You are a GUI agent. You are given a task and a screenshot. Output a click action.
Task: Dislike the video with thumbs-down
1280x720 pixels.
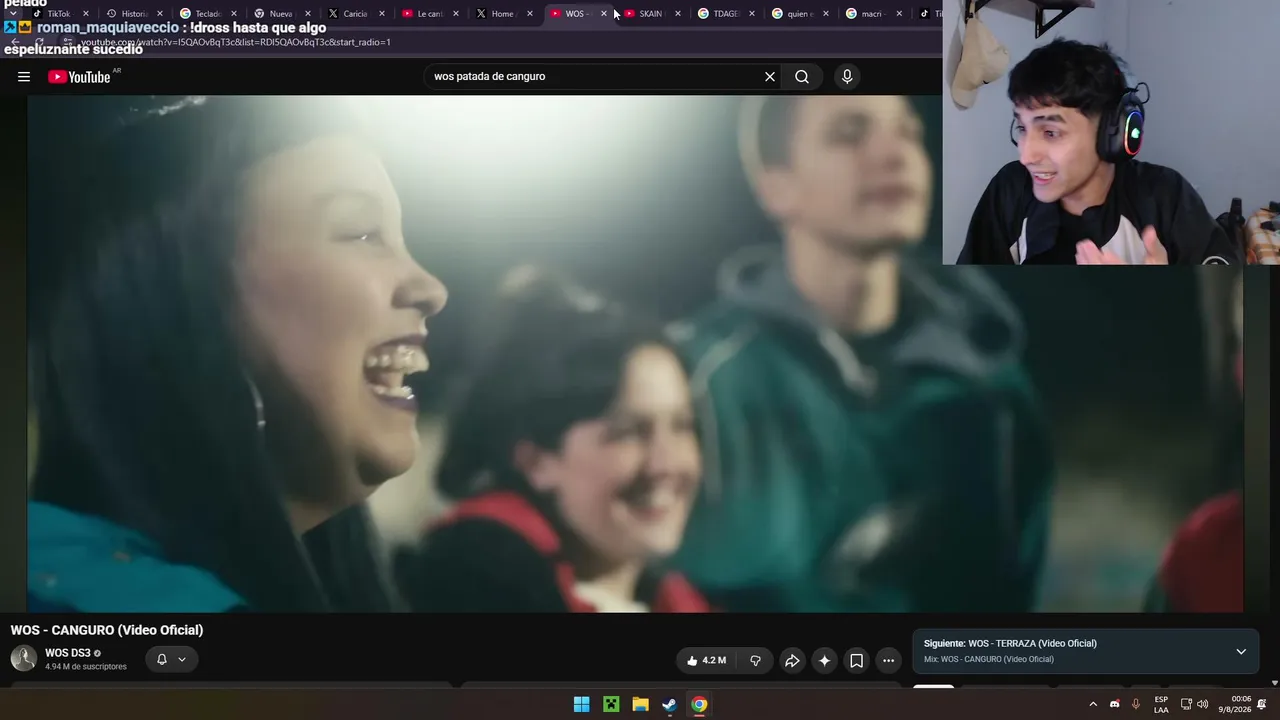tap(755, 660)
